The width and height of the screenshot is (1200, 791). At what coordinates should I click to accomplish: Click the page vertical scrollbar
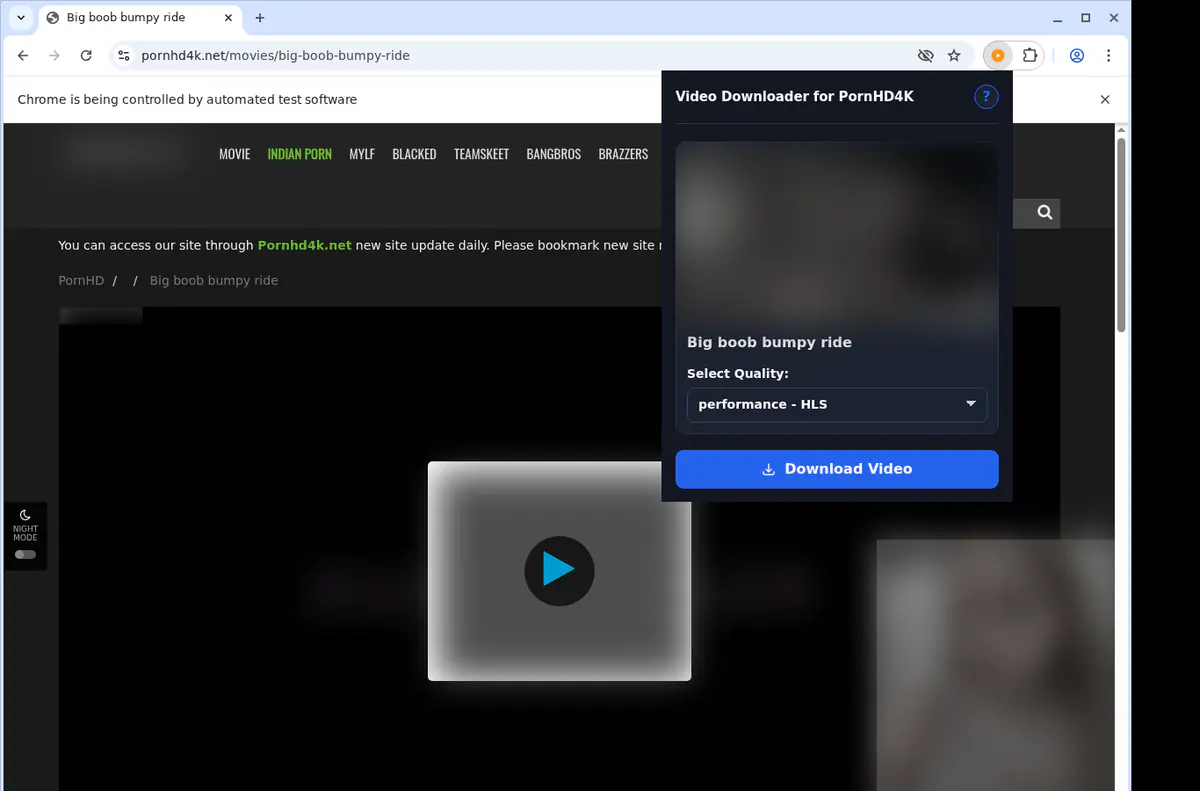click(1121, 235)
